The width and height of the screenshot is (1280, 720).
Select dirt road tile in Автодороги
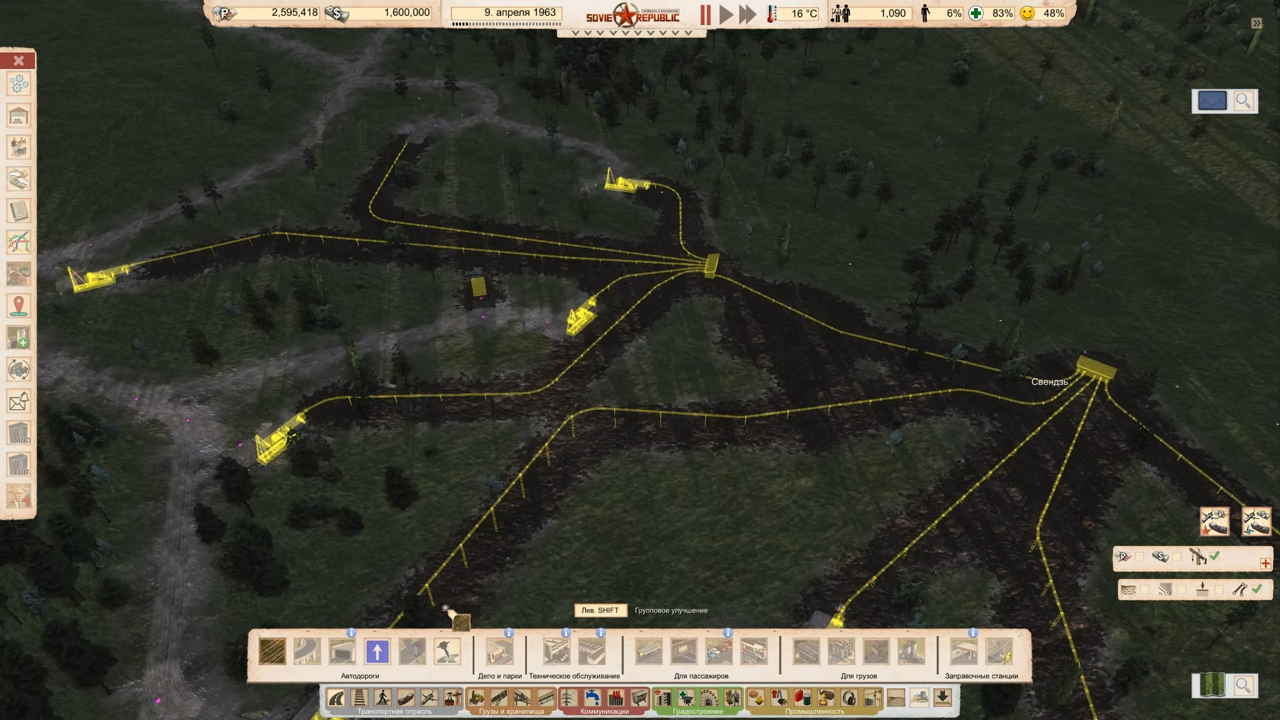click(272, 652)
